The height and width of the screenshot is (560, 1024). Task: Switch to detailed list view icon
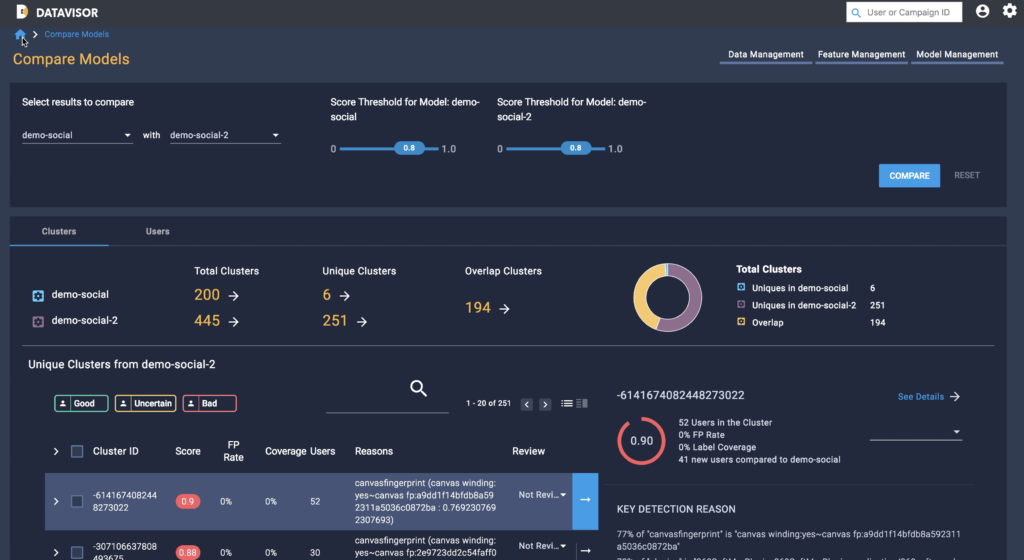[582, 403]
